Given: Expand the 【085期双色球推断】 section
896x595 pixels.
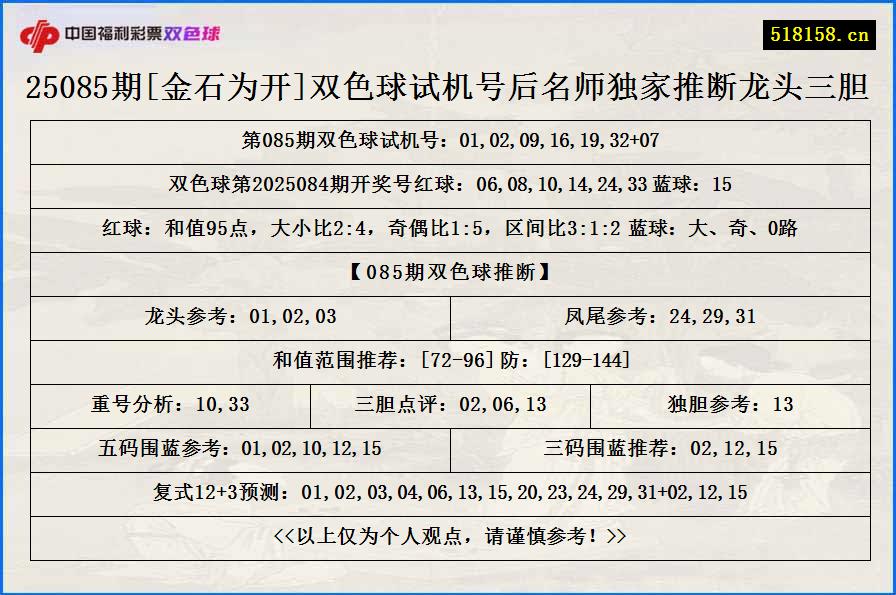Looking at the screenshot, I should point(448,276).
